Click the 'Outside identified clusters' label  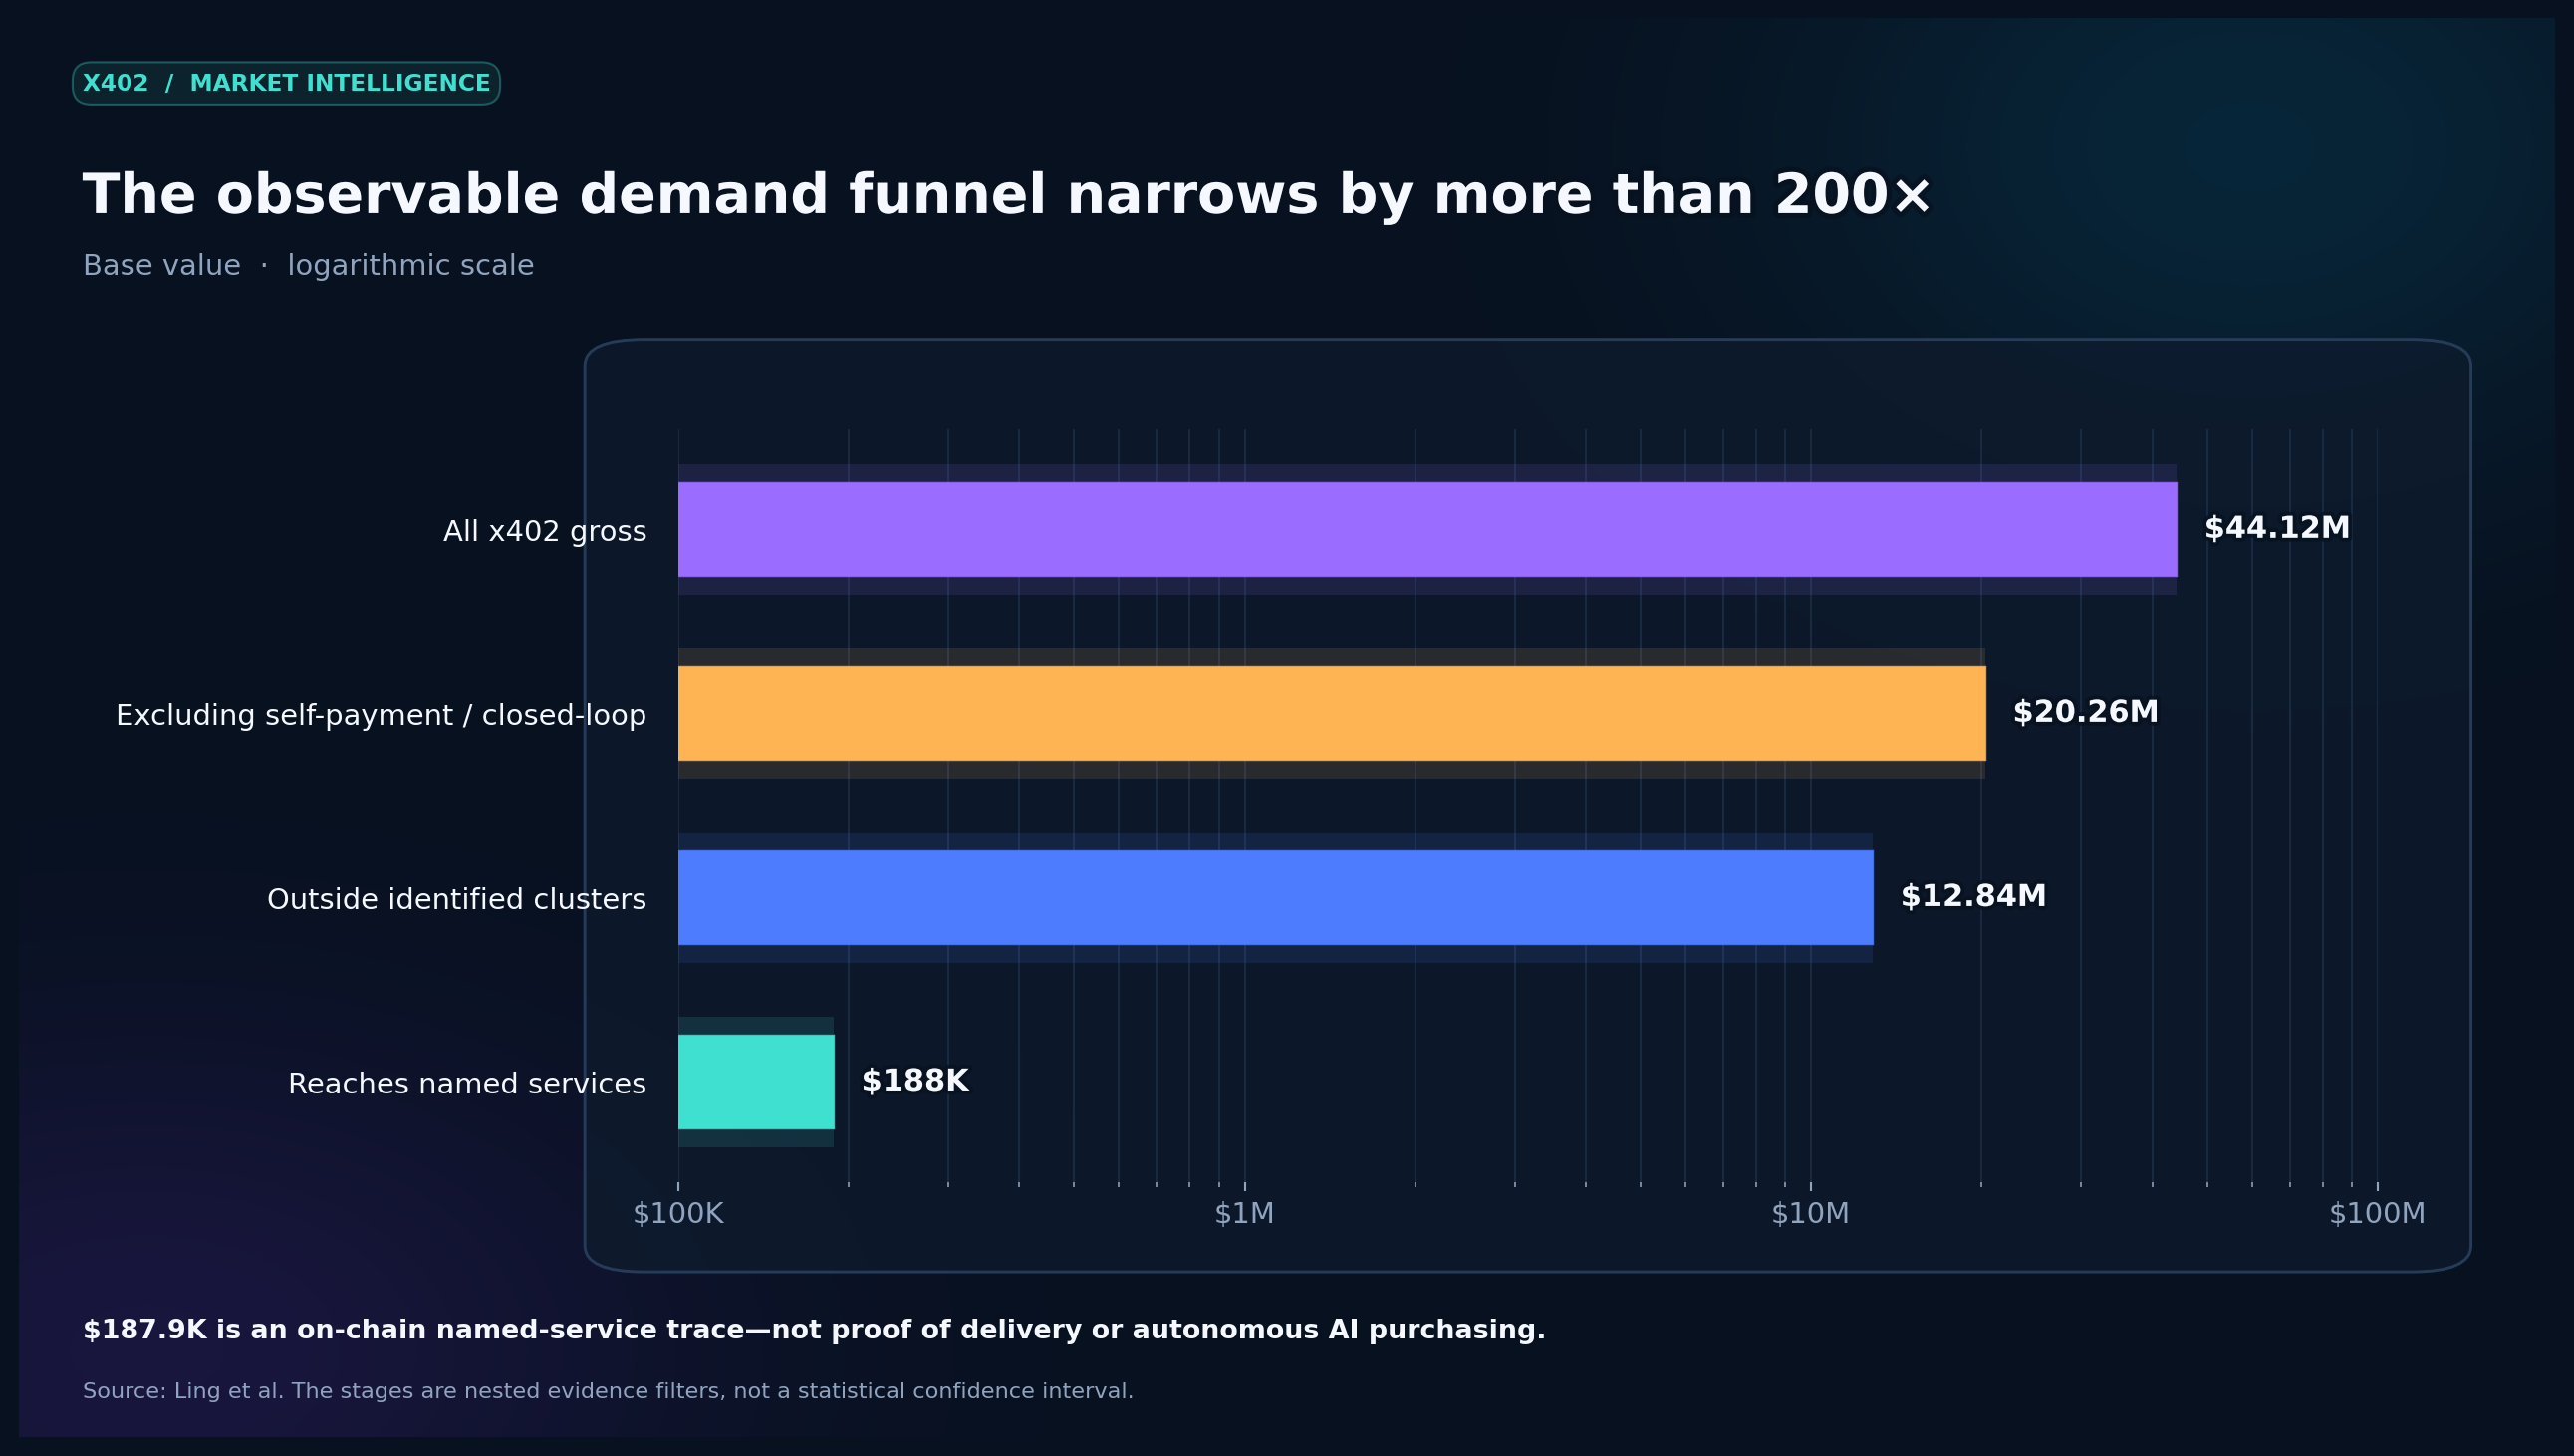click(457, 900)
